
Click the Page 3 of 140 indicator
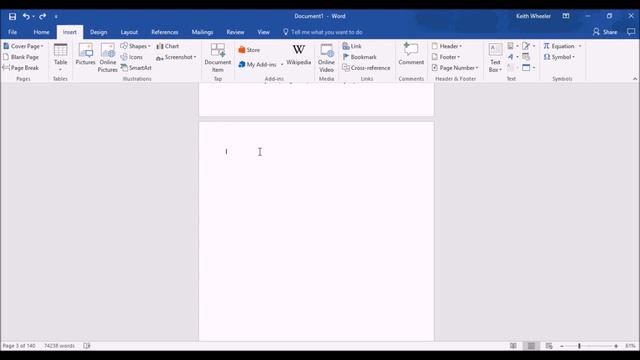tap(19, 346)
